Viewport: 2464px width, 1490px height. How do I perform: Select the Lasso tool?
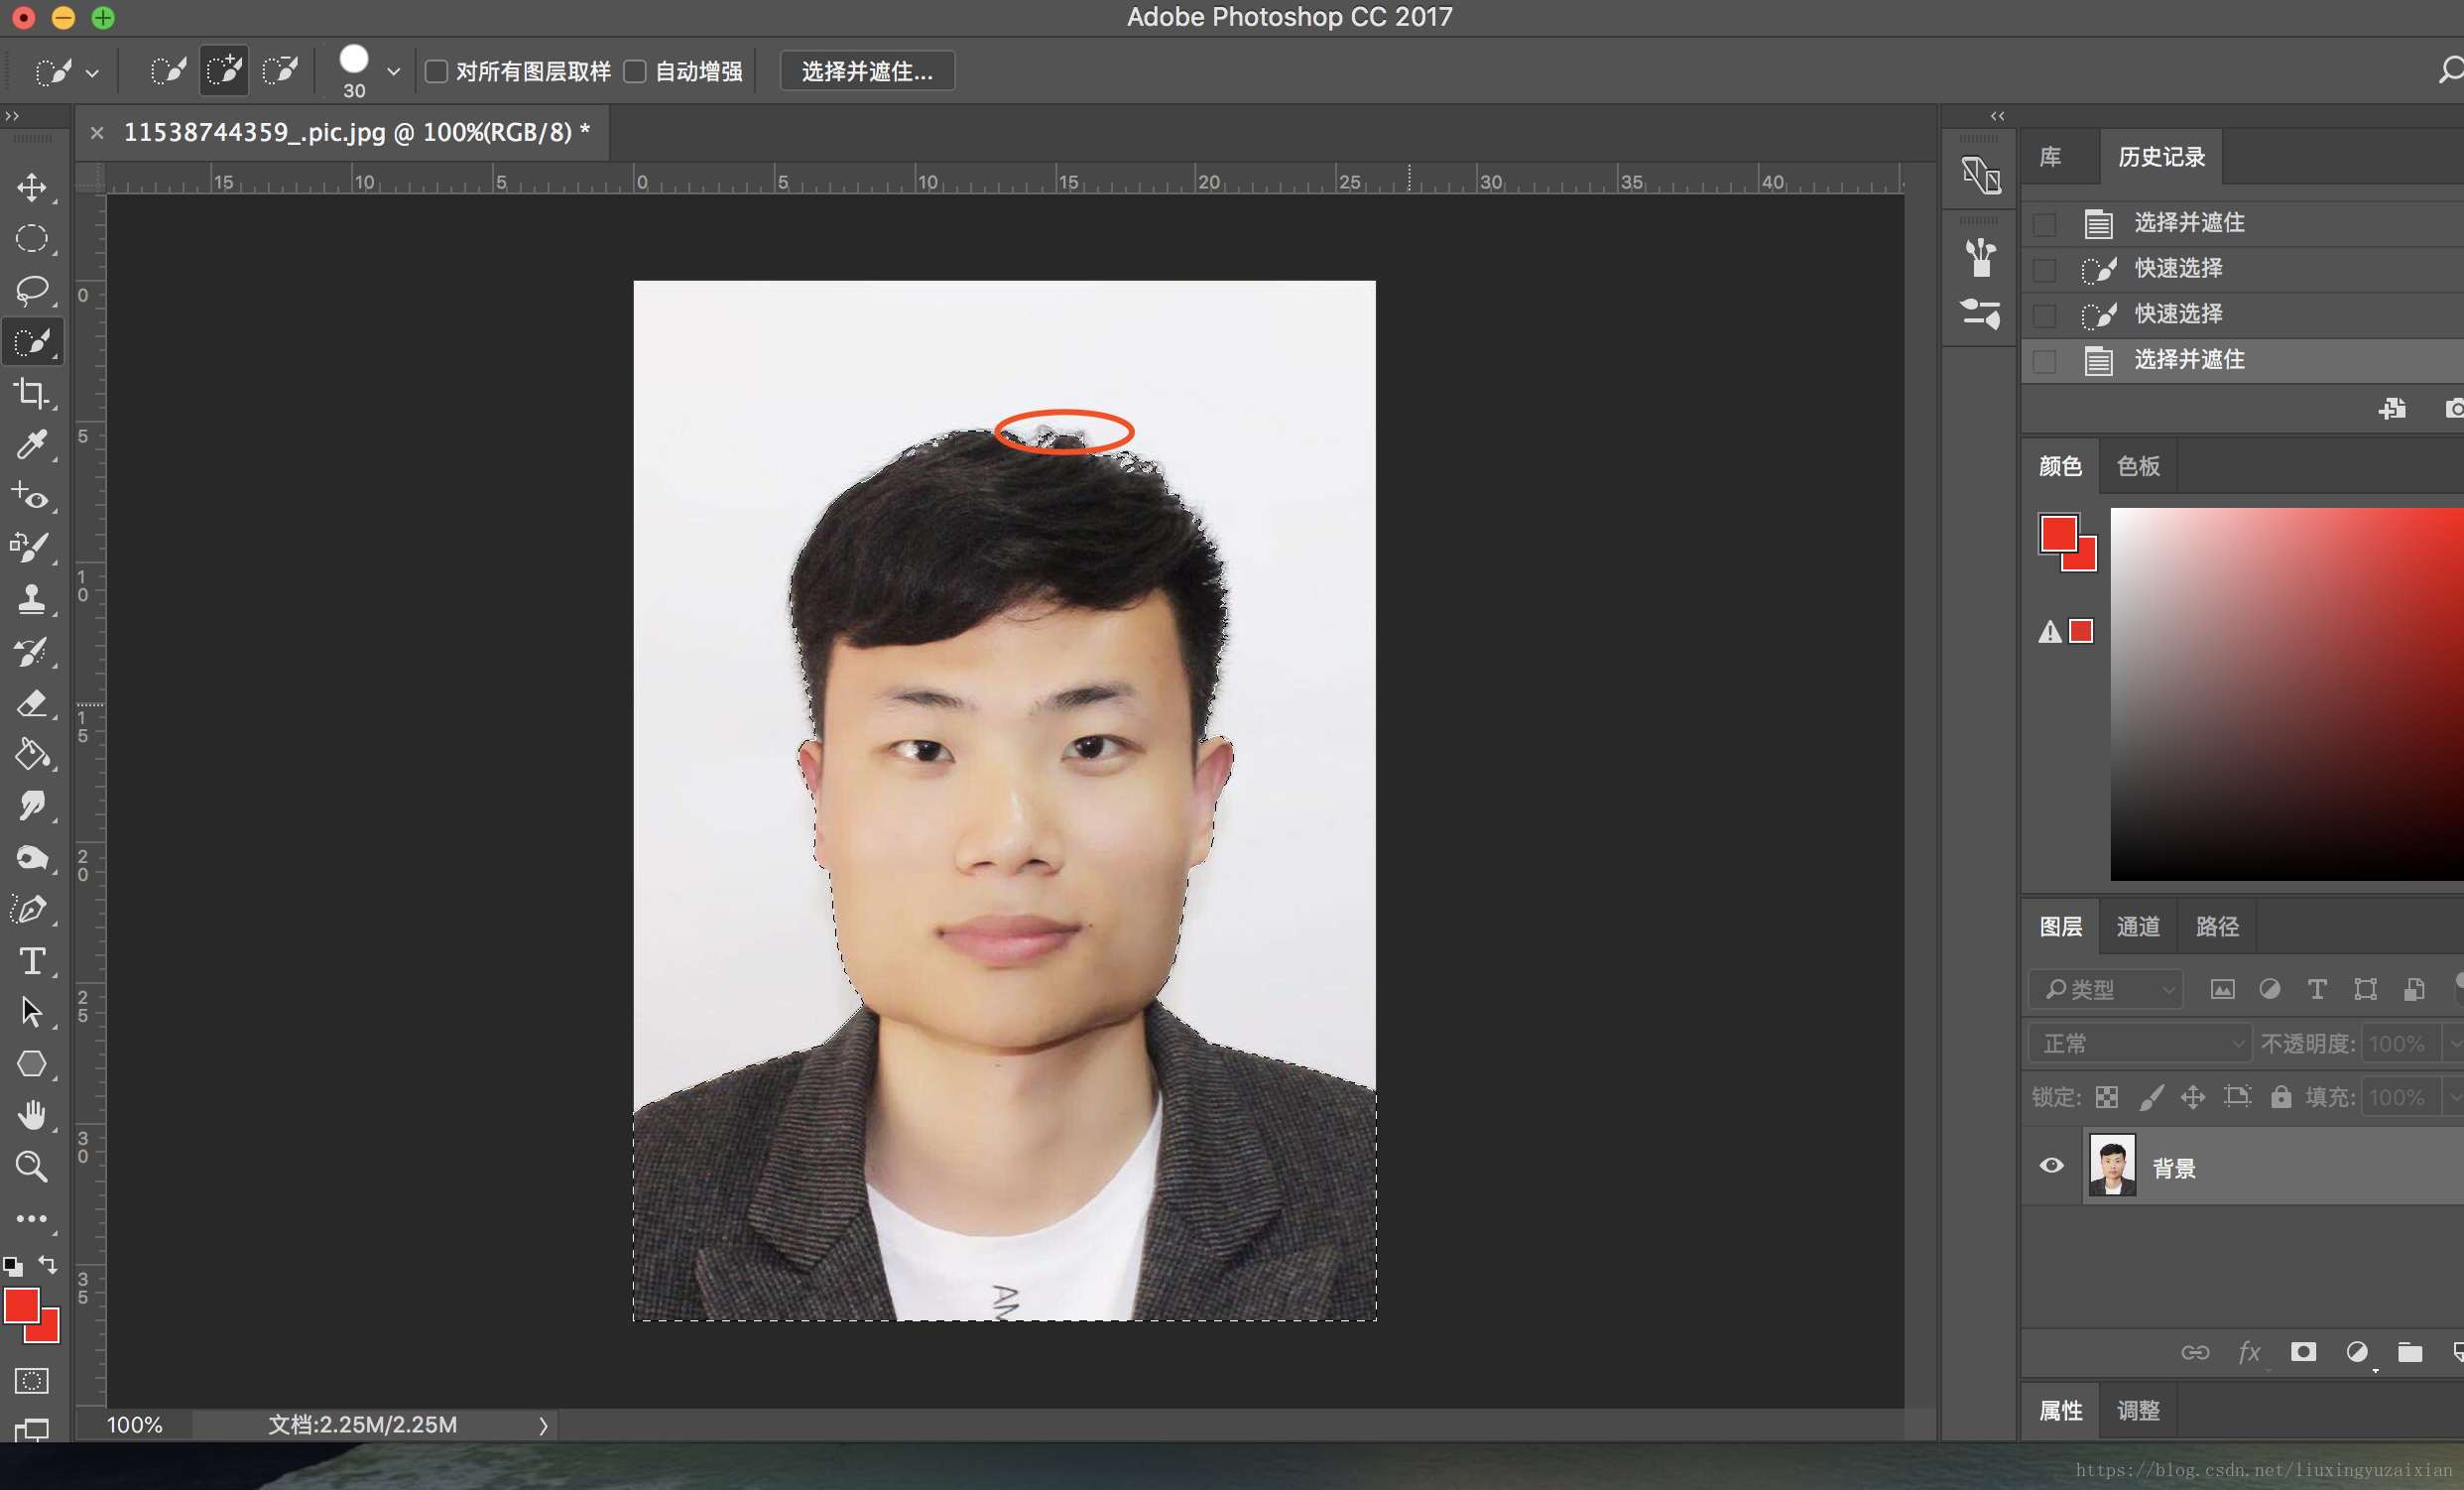tap(32, 290)
